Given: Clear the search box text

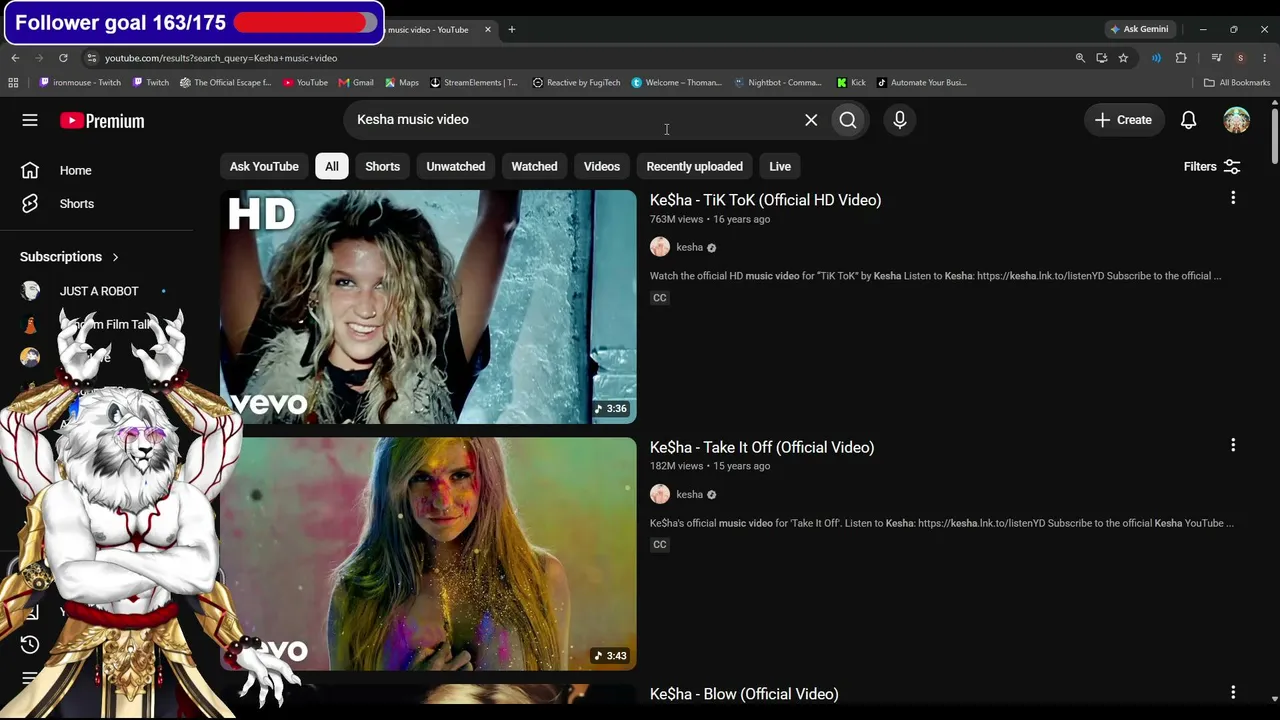Looking at the screenshot, I should coord(811,120).
